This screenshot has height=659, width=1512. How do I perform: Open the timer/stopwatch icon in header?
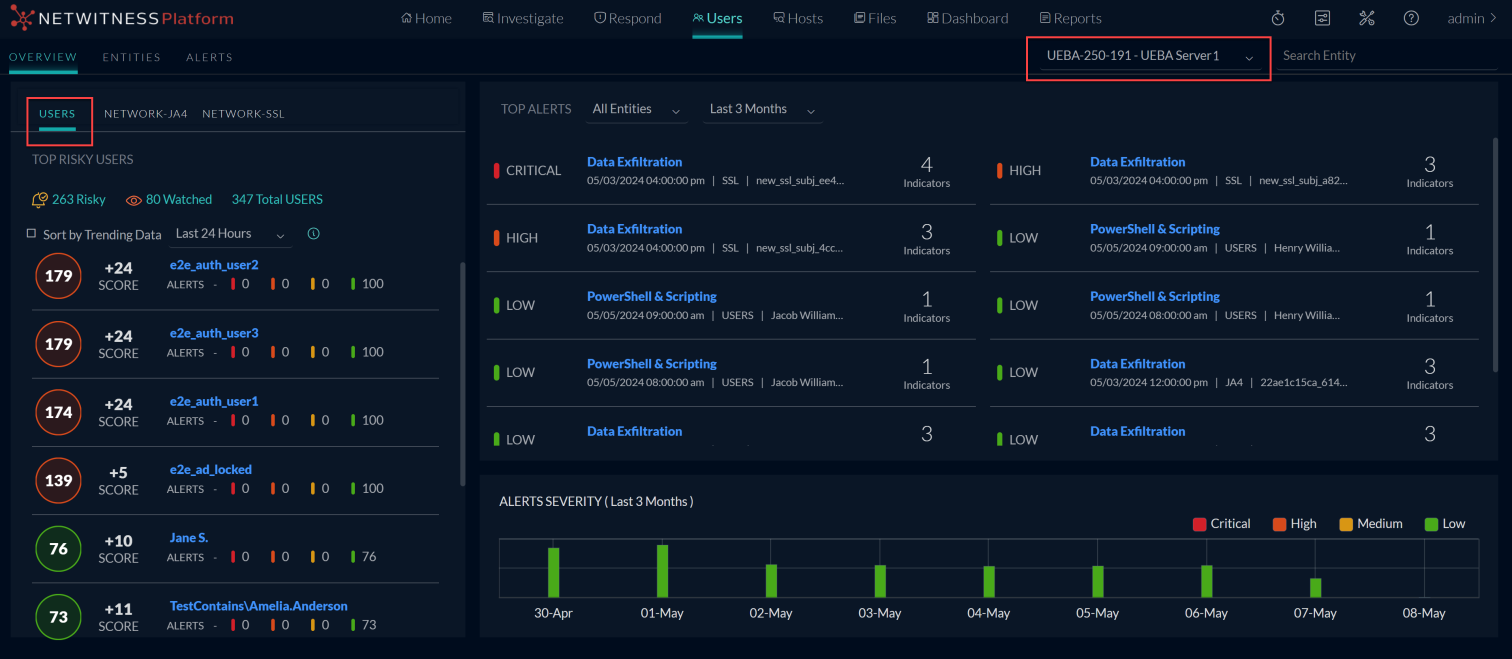coord(1278,18)
